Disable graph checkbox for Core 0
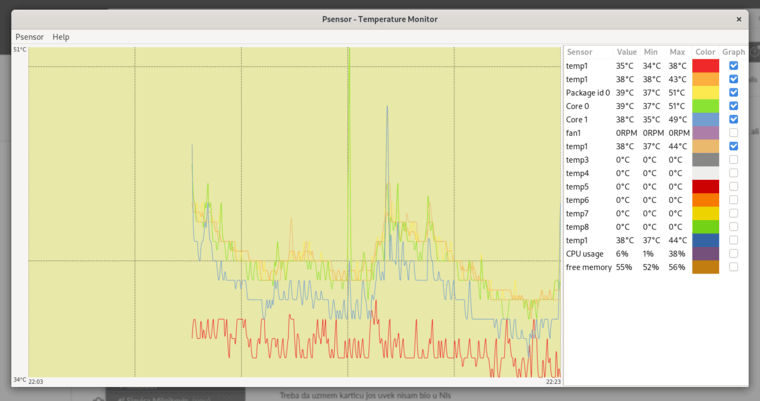Screen dimensions: 760x401 pyautogui.click(x=733, y=106)
